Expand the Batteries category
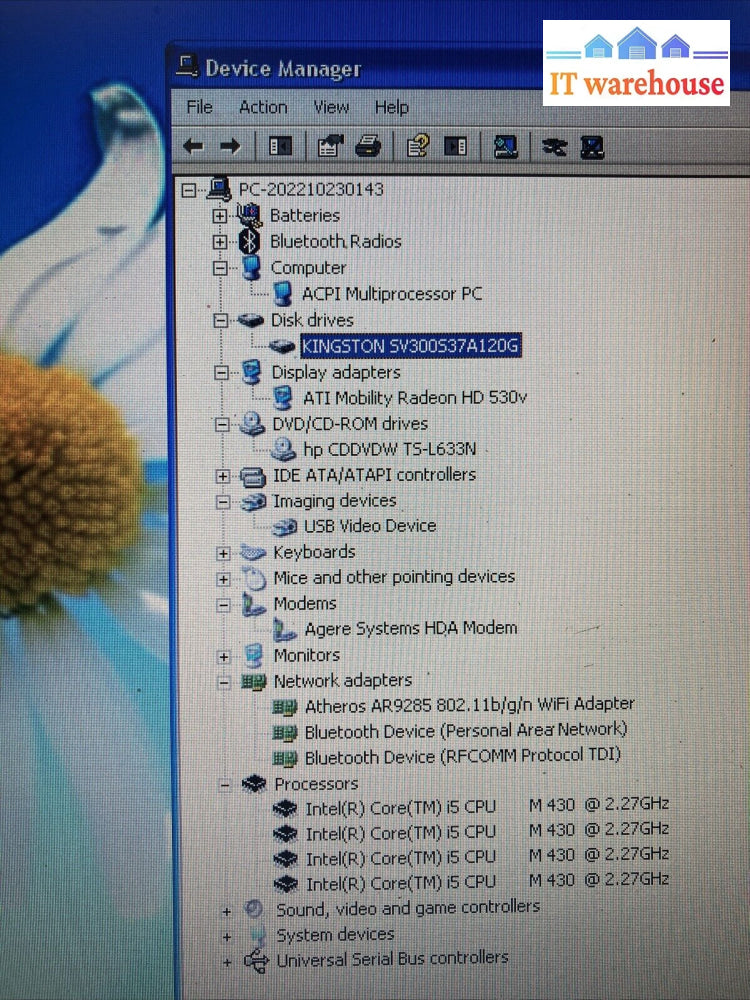750x1000 pixels. [x=220, y=215]
